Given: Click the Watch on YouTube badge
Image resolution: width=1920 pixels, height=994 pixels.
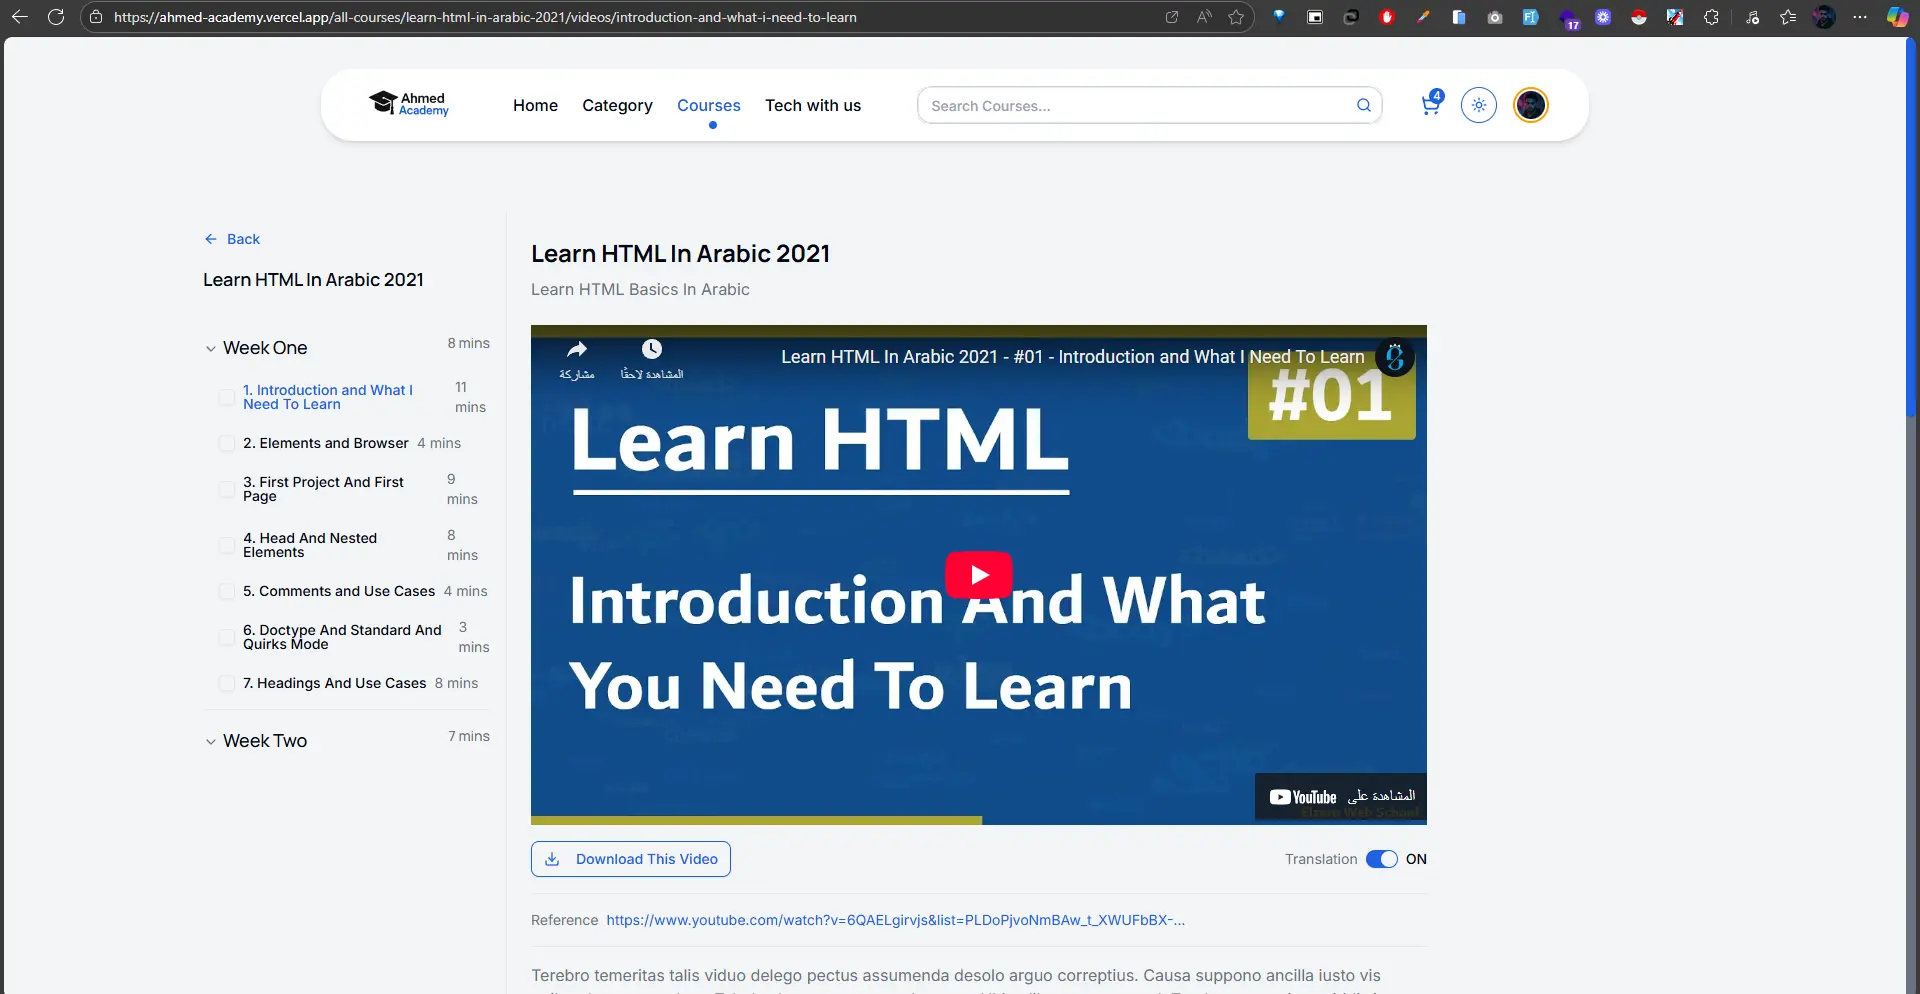Looking at the screenshot, I should pos(1341,797).
